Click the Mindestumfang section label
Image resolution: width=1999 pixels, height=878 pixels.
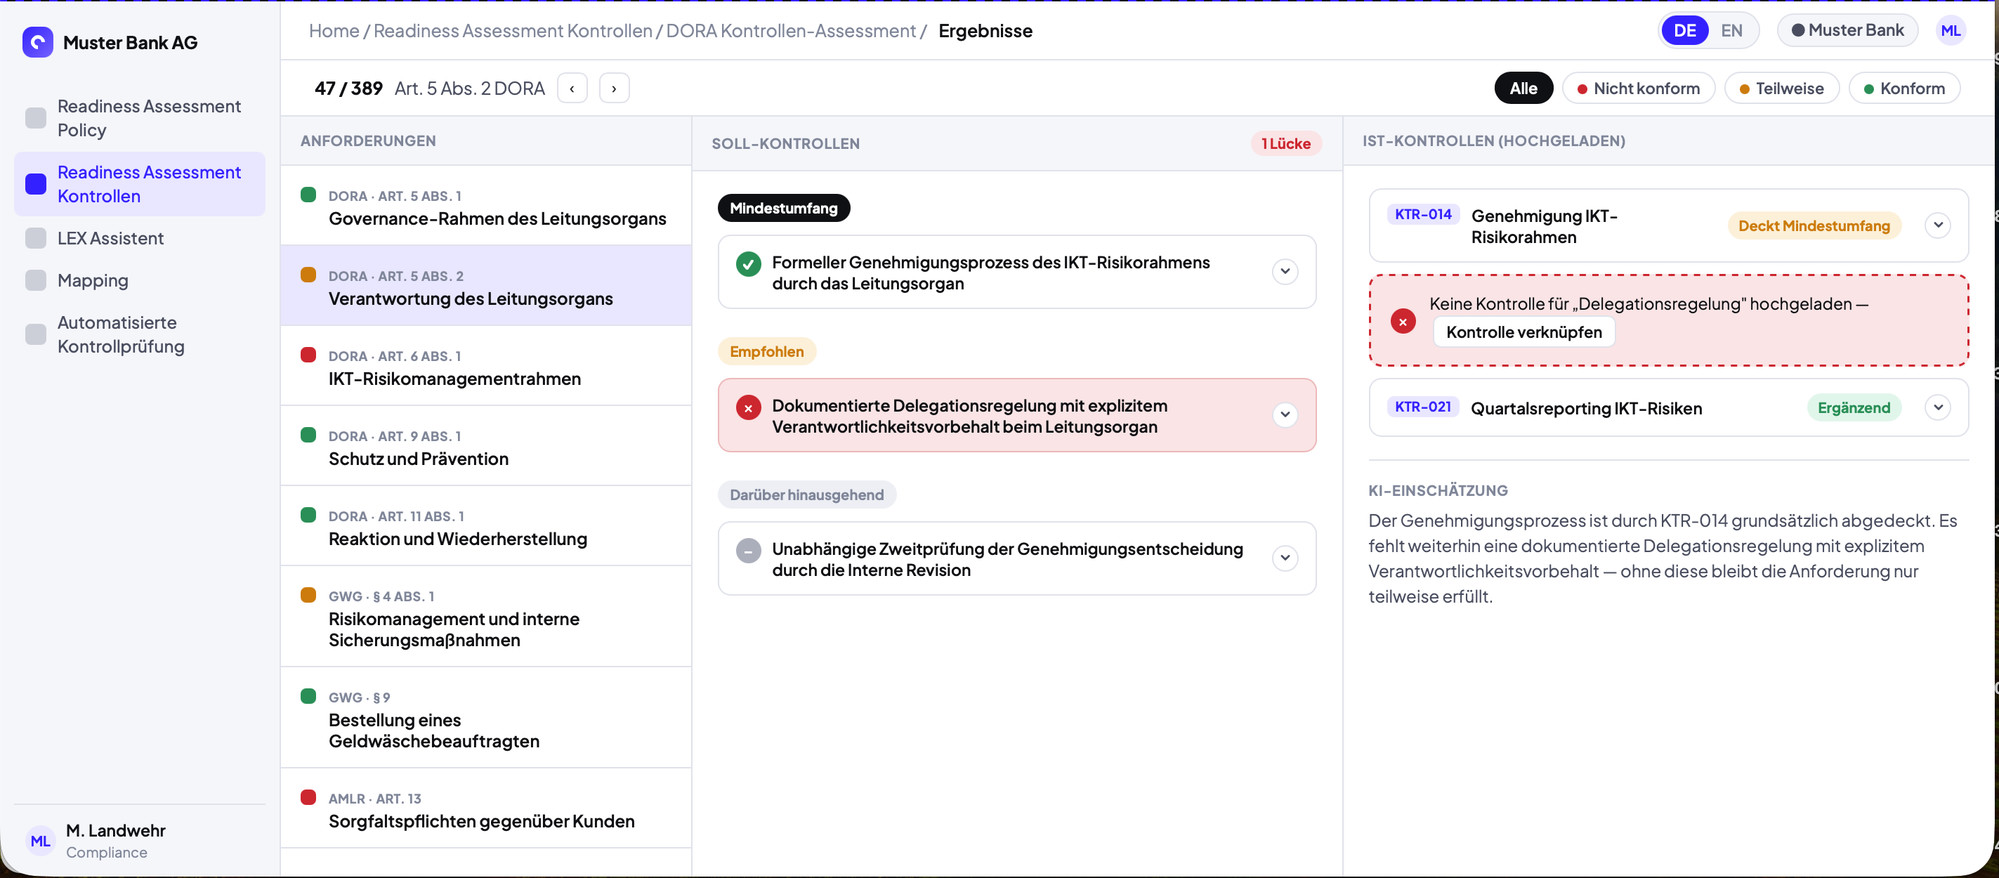[784, 208]
